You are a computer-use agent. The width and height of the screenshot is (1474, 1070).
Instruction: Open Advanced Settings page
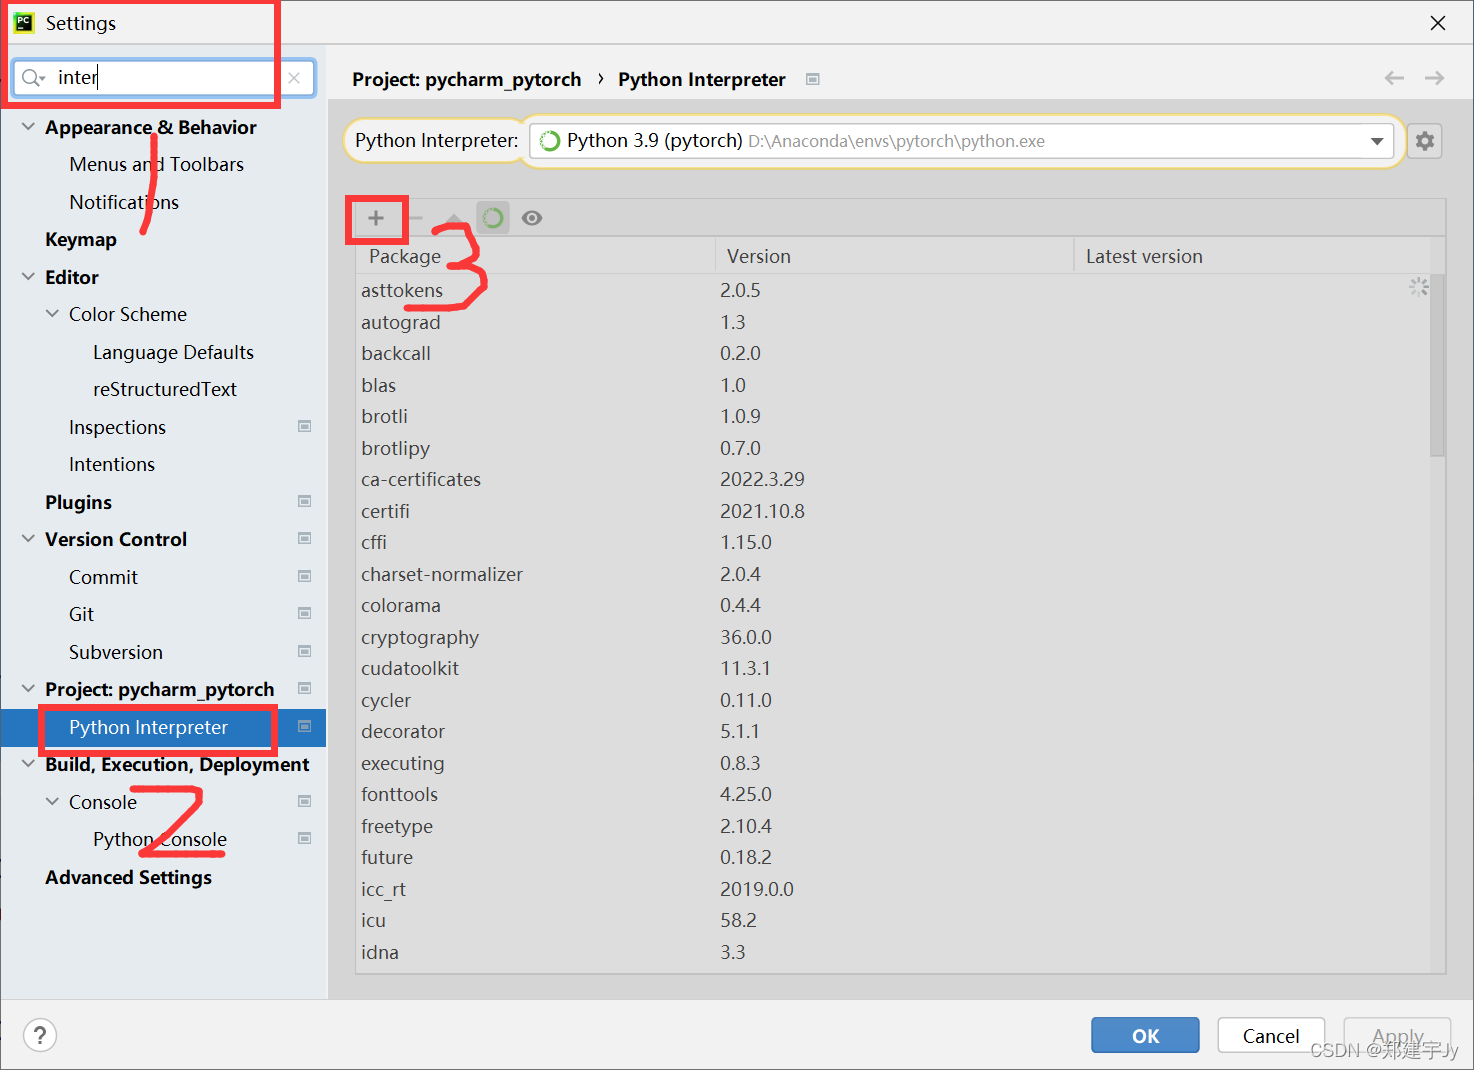[x=128, y=877]
